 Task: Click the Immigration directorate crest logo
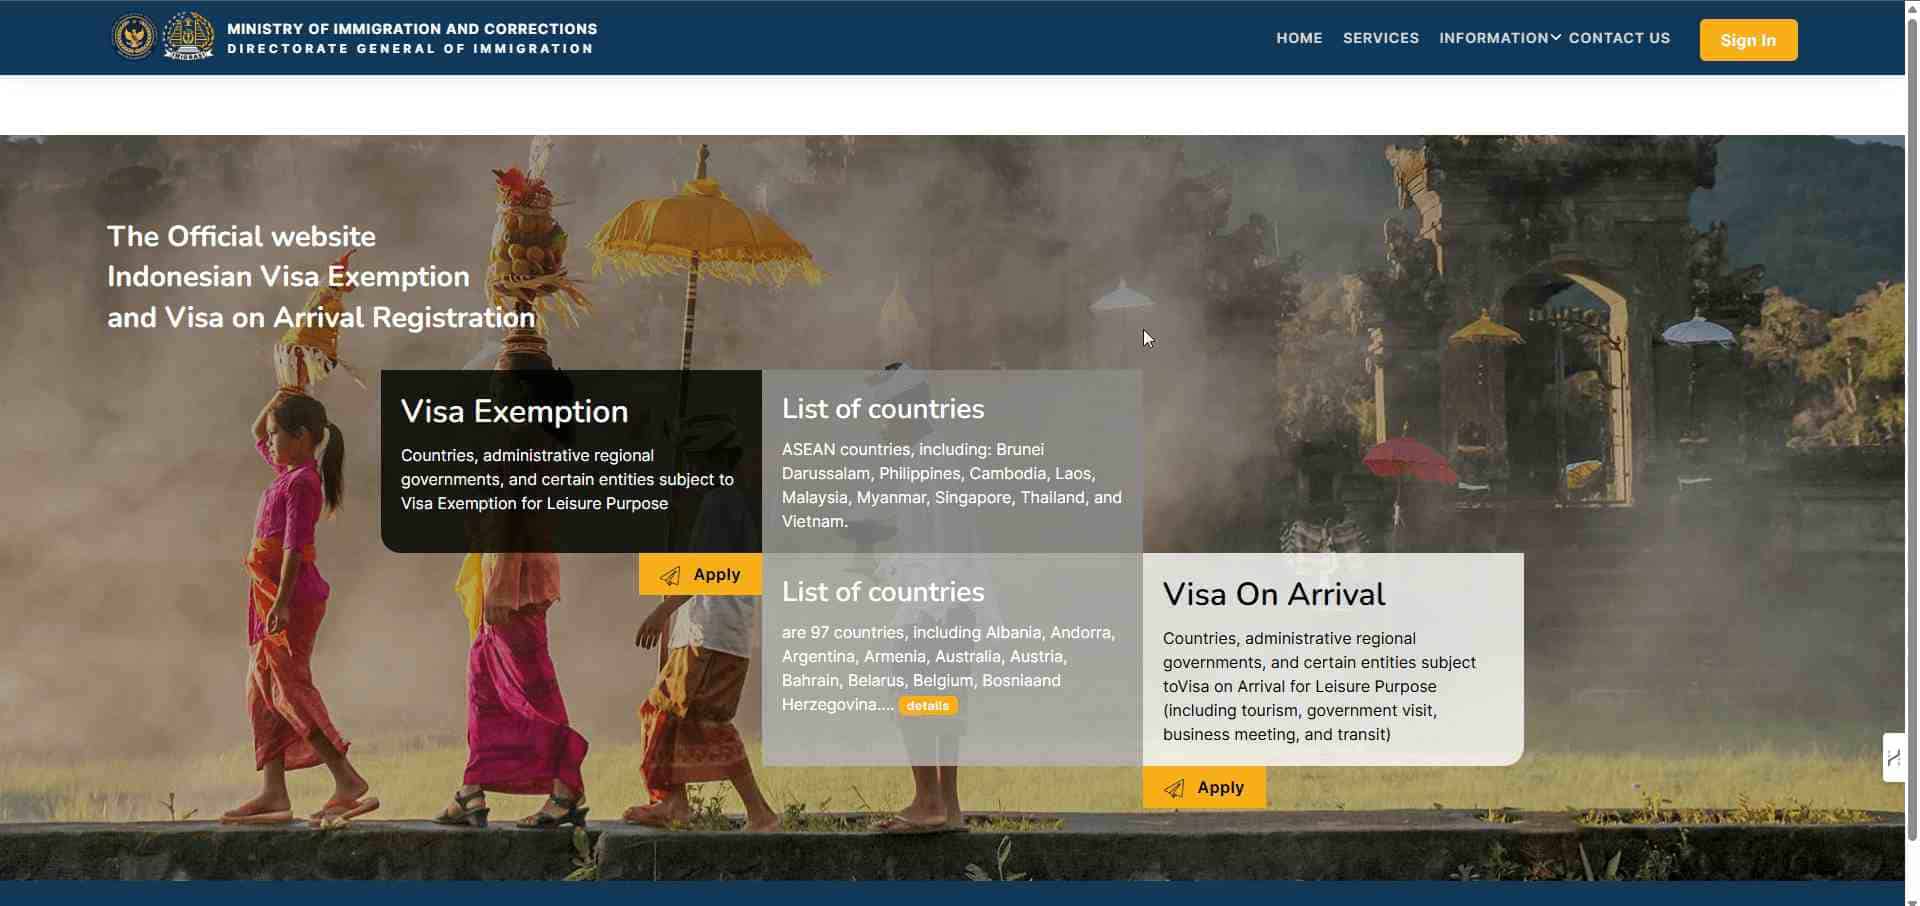point(188,37)
